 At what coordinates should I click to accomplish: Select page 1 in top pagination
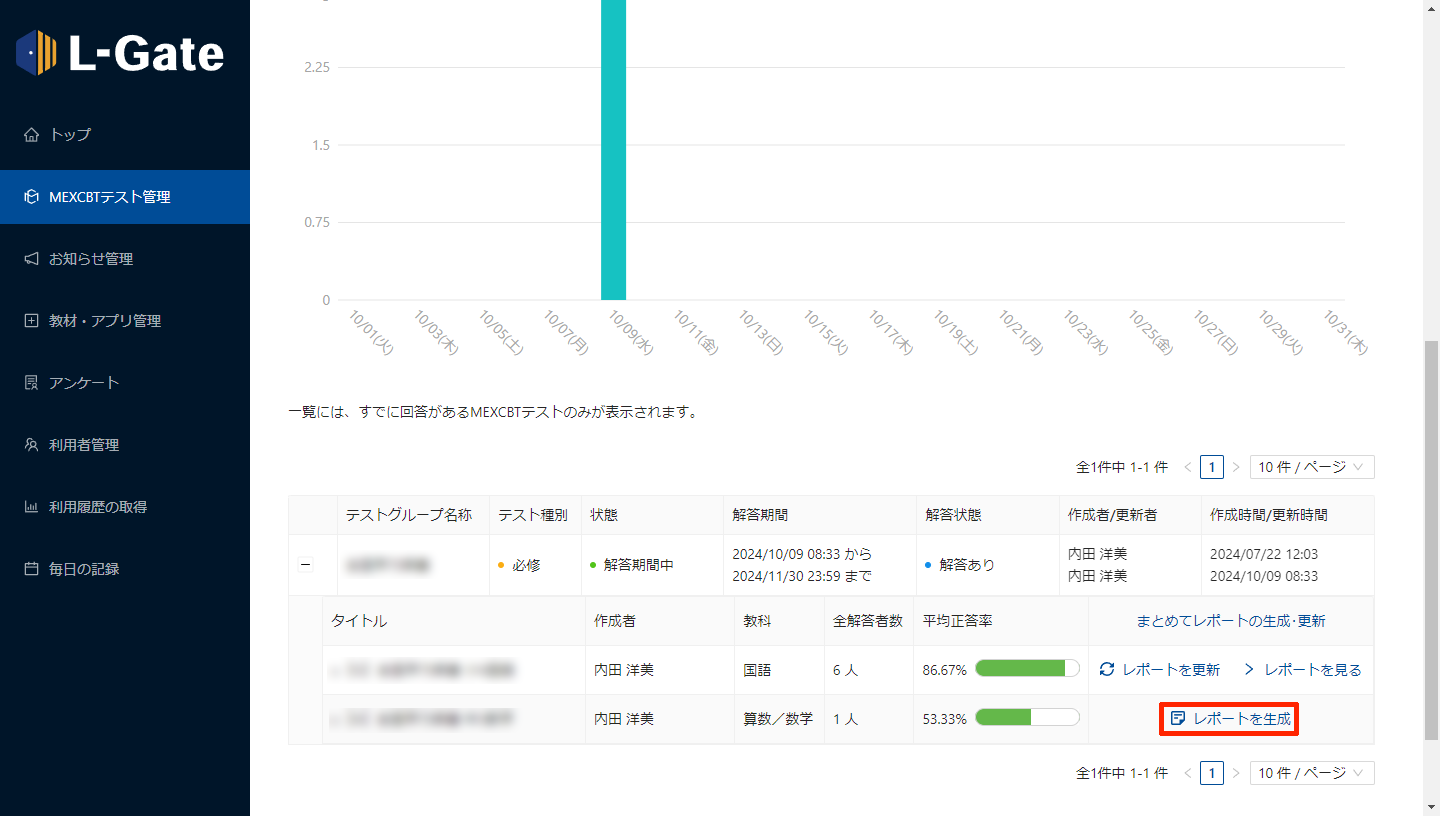[1211, 467]
